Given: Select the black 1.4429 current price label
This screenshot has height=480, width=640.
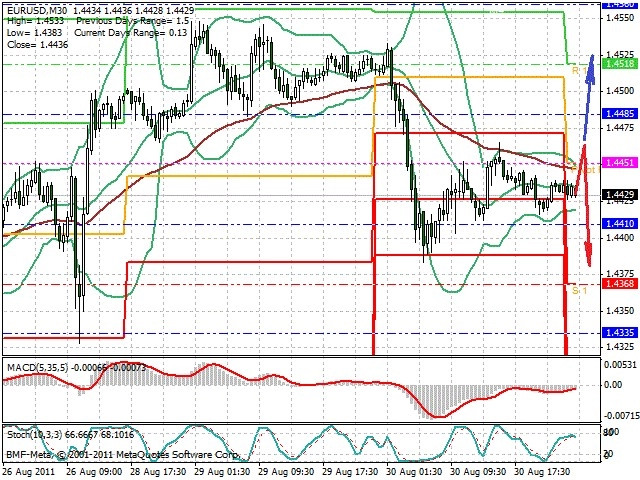Looking at the screenshot, I should pos(620,195).
